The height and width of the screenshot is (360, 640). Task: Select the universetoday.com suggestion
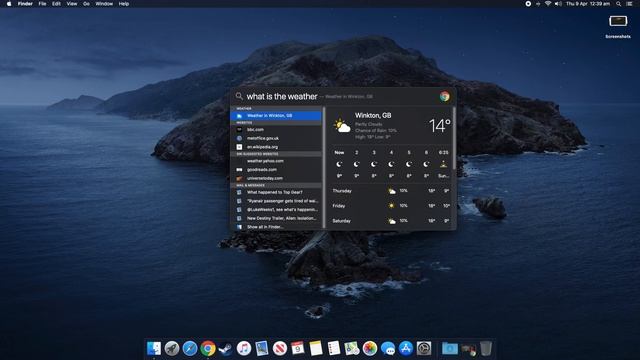(x=276, y=178)
